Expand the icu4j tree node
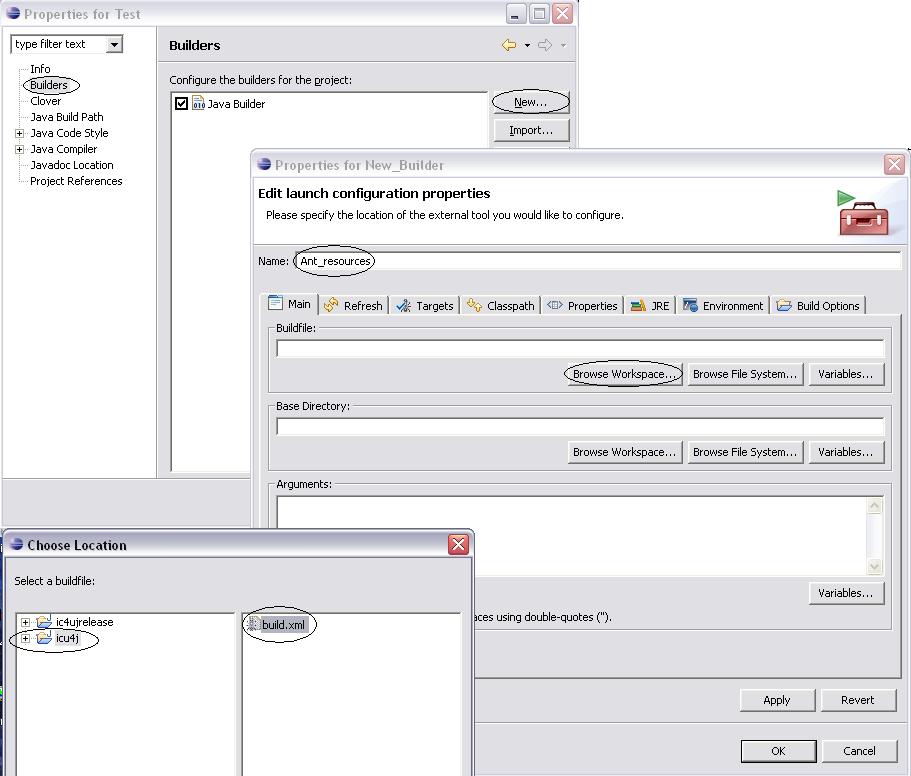911x776 pixels. (x=25, y=638)
